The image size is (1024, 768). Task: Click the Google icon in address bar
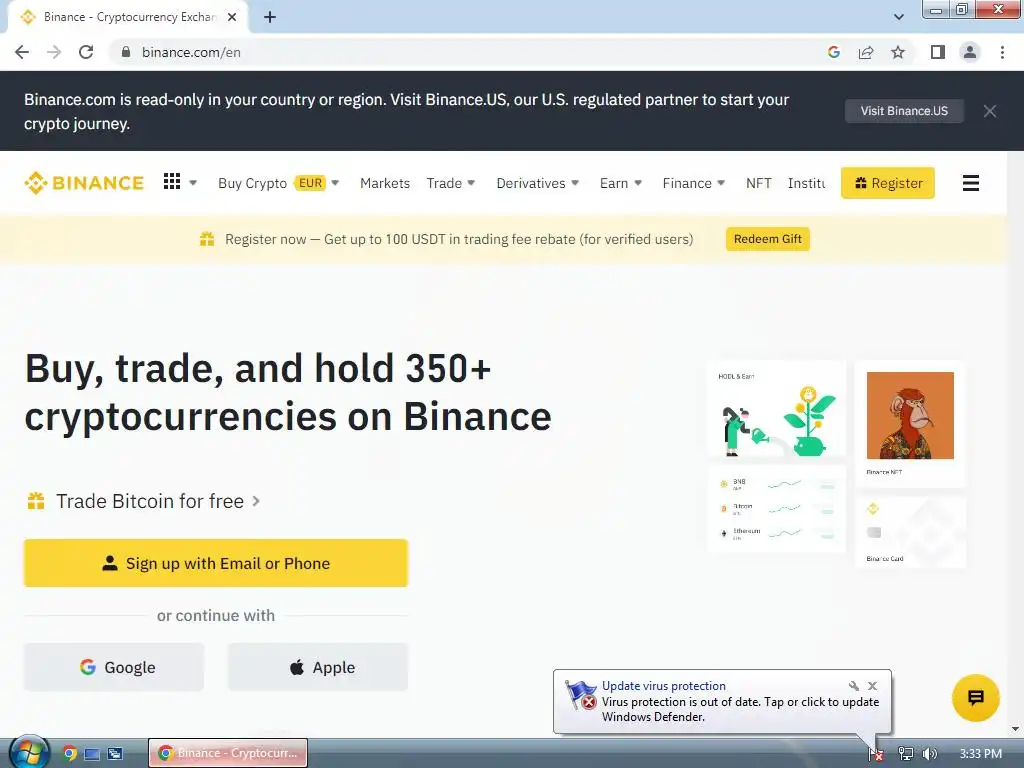(833, 52)
